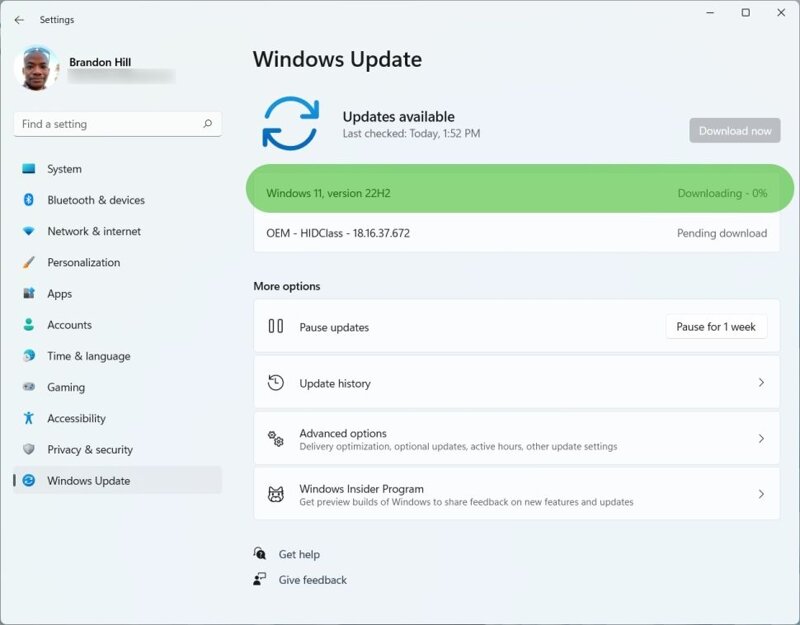Open Bluetooth & devices category
This screenshot has height=625, width=800.
(118, 200)
